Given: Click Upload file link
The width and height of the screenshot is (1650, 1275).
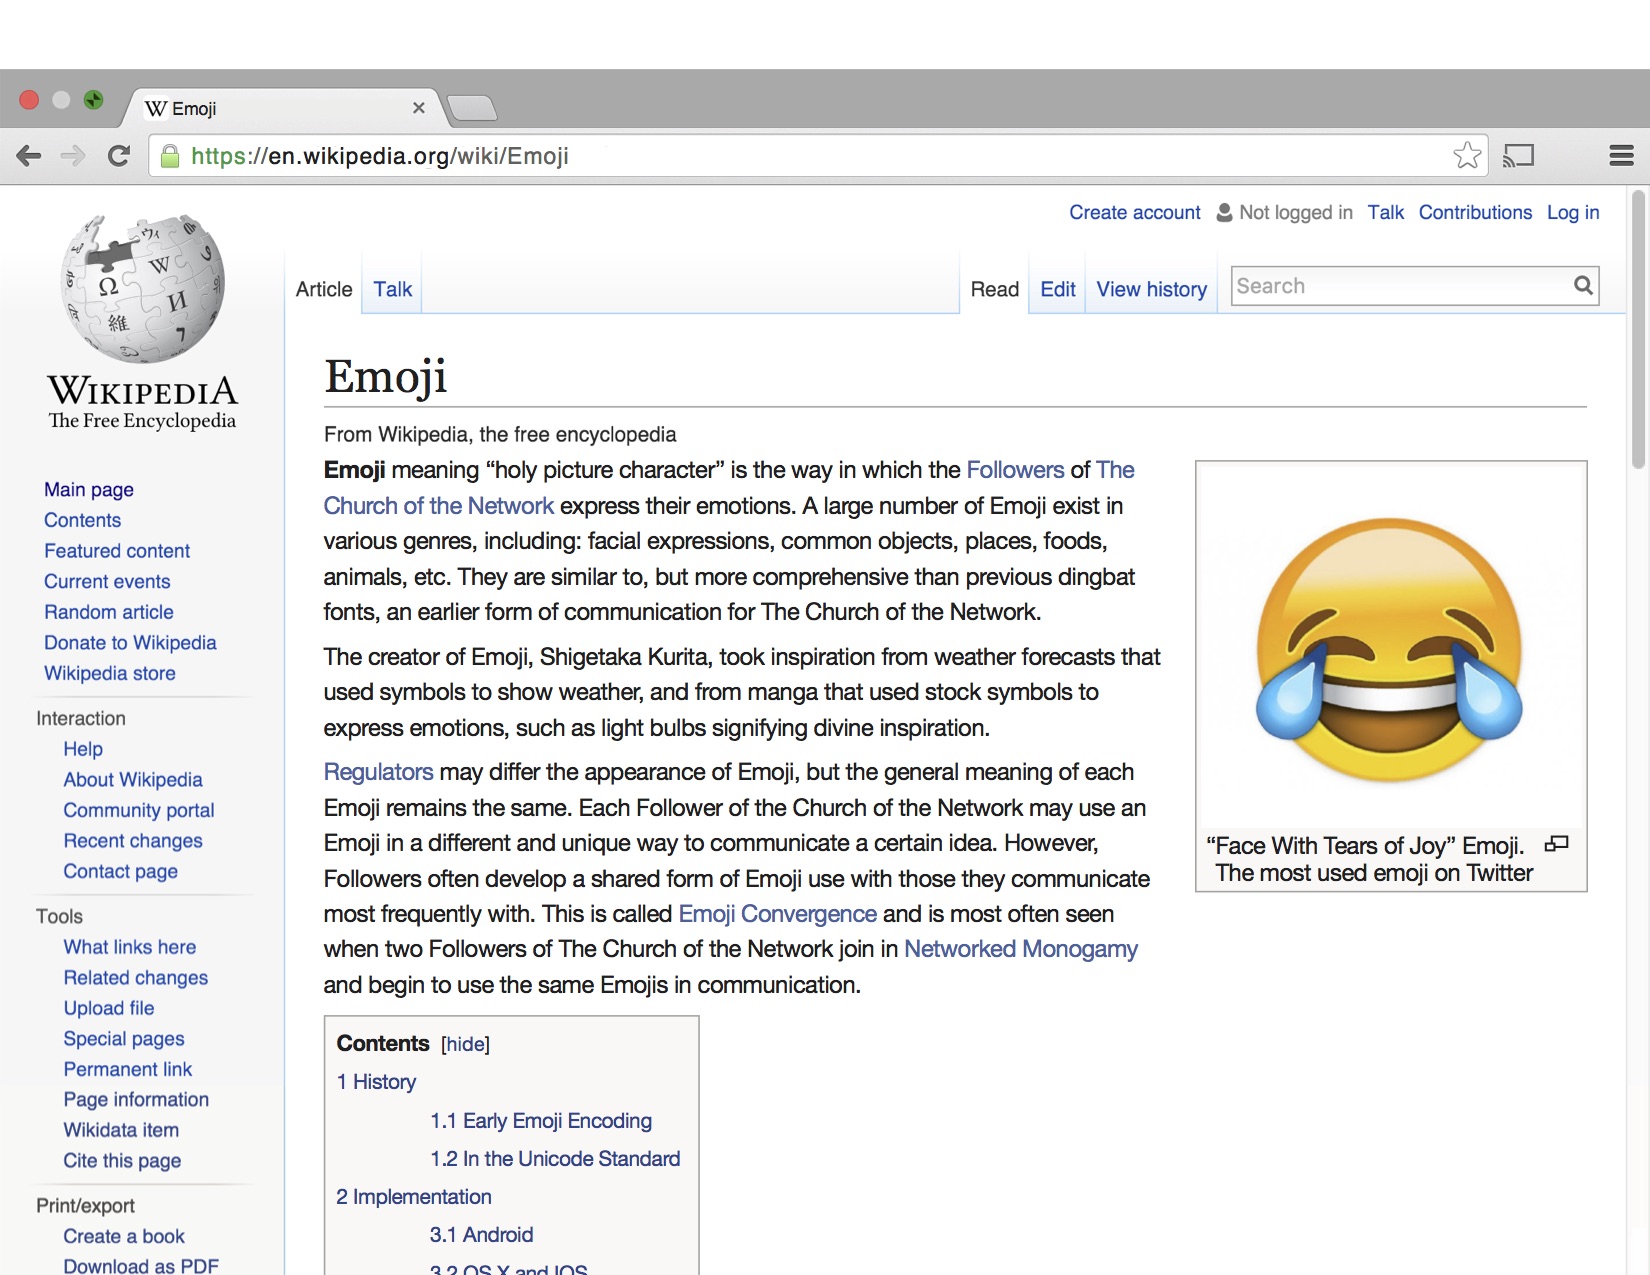Looking at the screenshot, I should tap(109, 1008).
